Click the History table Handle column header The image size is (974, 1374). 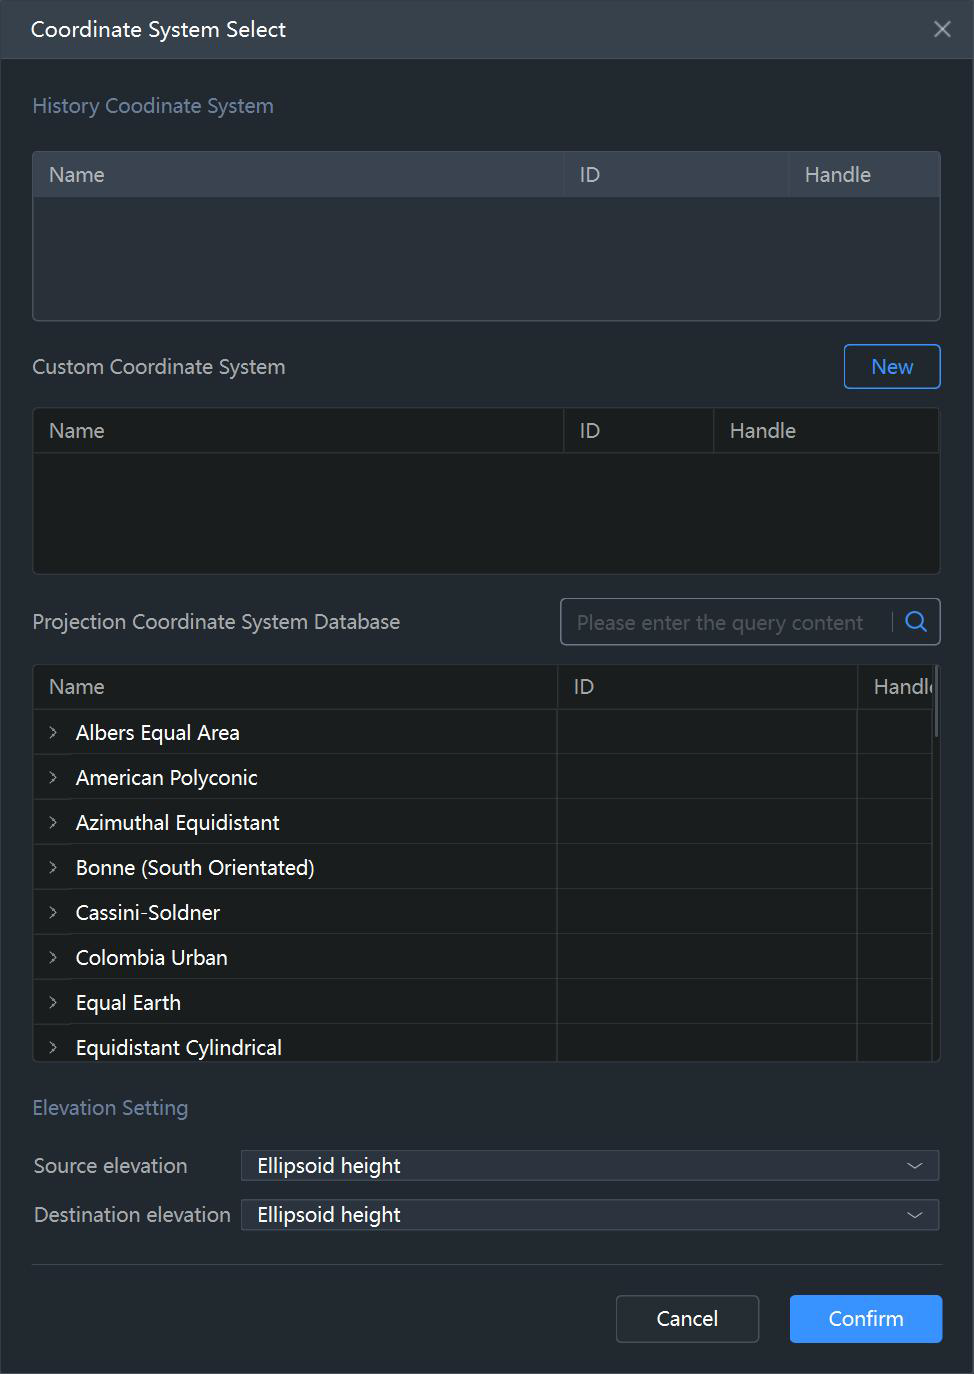(864, 175)
